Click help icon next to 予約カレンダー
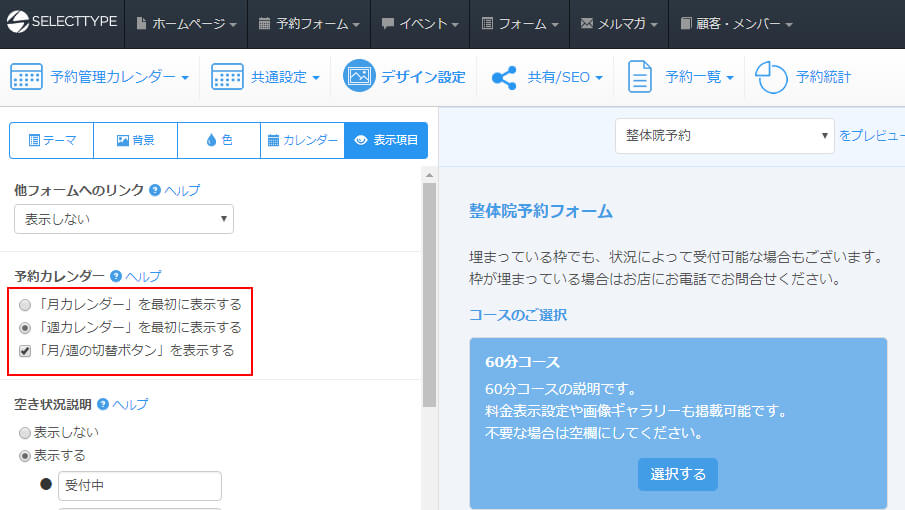This screenshot has height=510, width=905. pyautogui.click(x=116, y=276)
